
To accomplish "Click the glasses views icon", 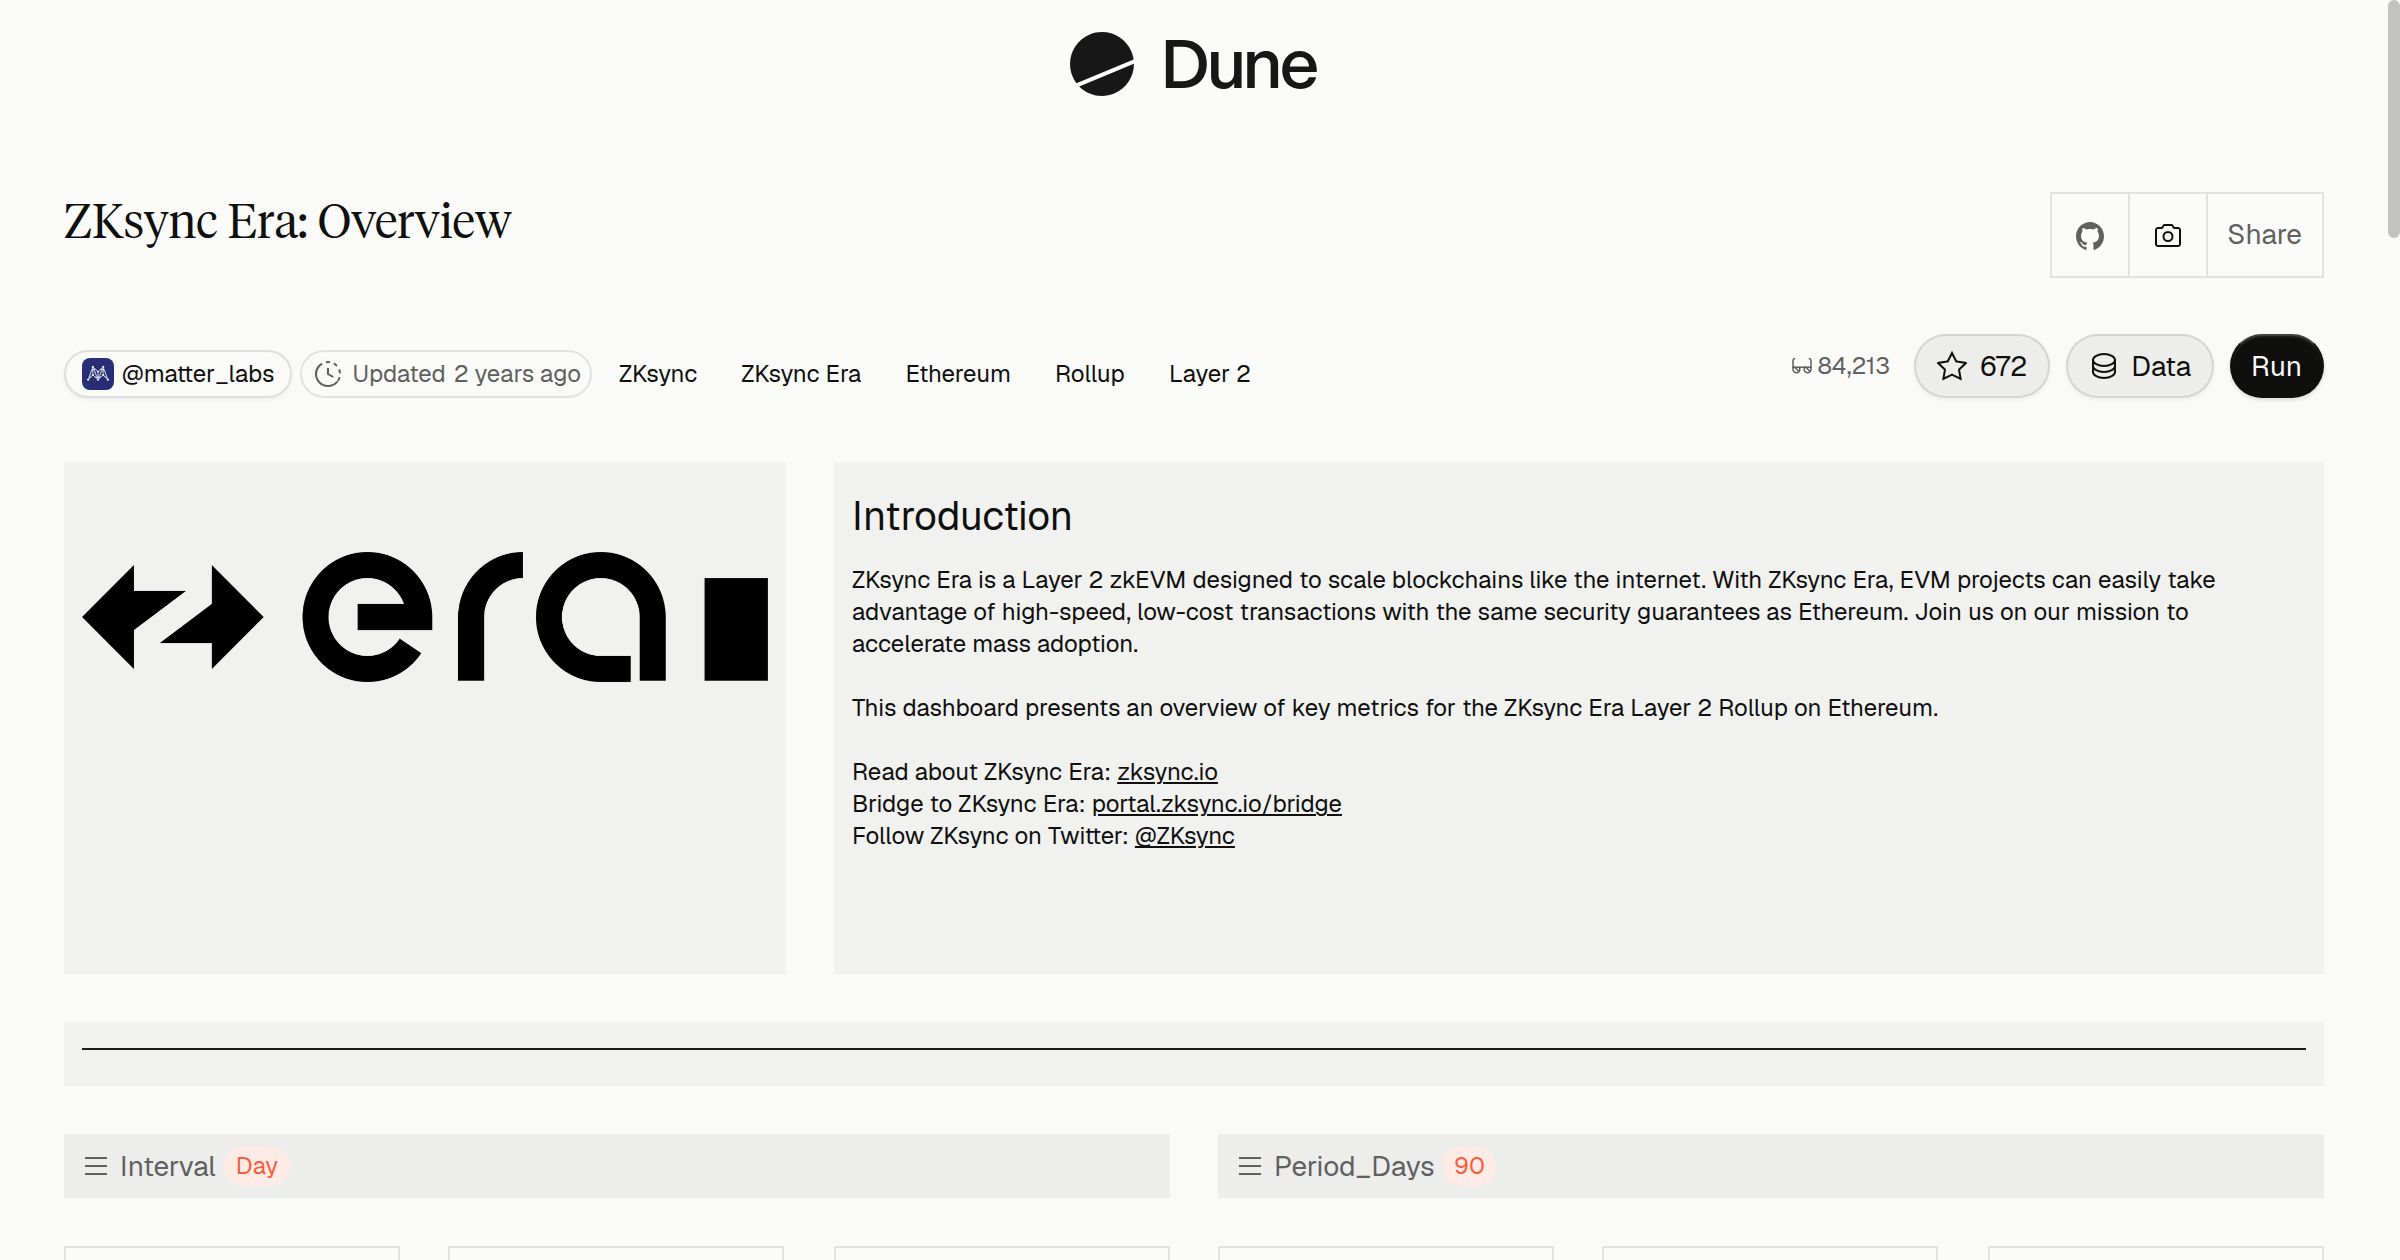I will pos(1801,367).
